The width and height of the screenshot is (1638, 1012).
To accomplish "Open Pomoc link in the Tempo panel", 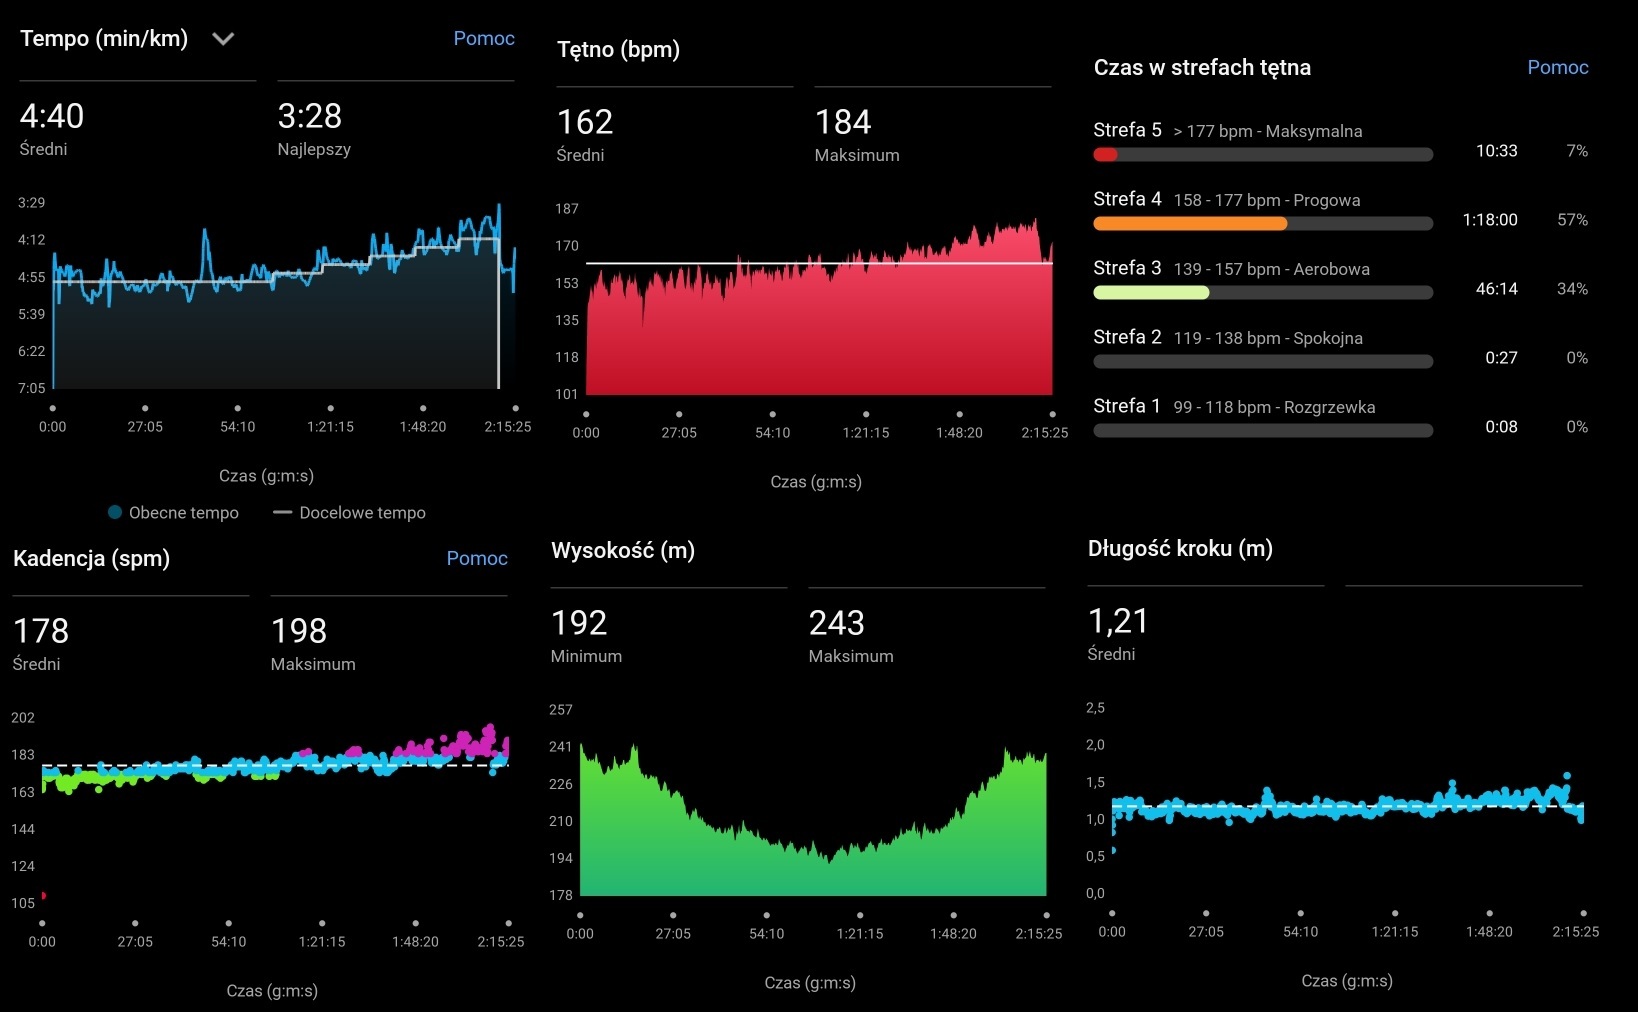I will 484,38.
